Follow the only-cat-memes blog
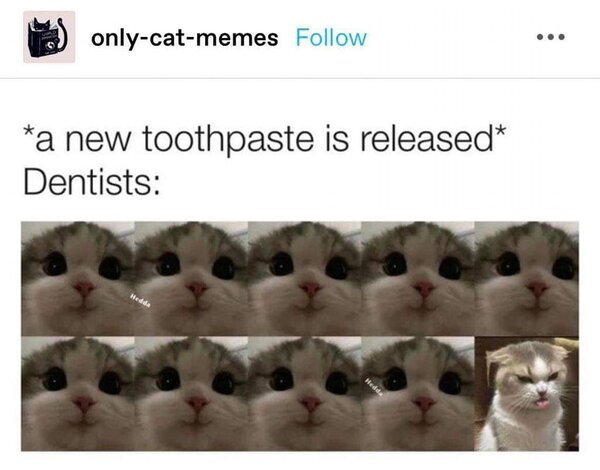The image size is (600, 470). pos(331,38)
